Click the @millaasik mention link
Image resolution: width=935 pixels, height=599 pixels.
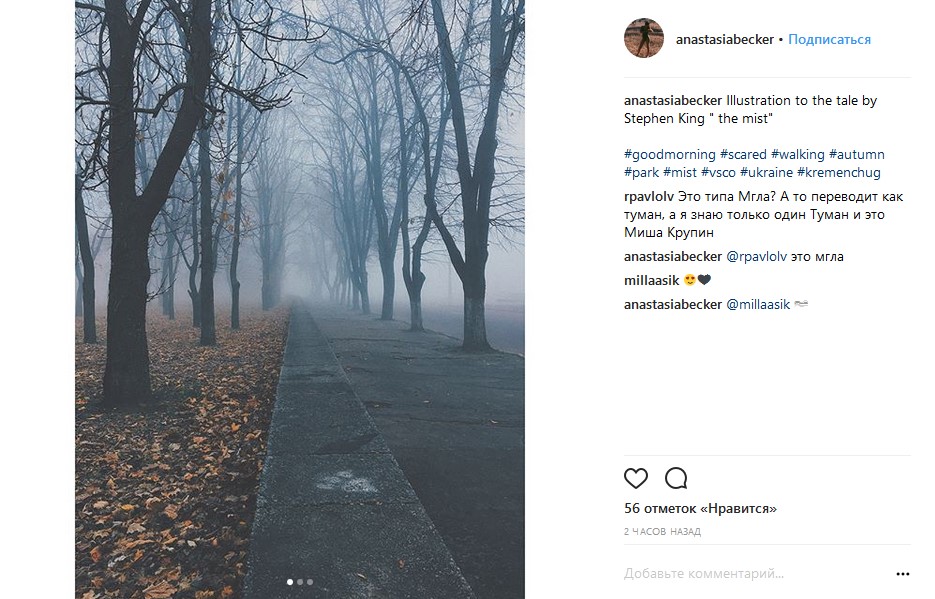(x=758, y=304)
